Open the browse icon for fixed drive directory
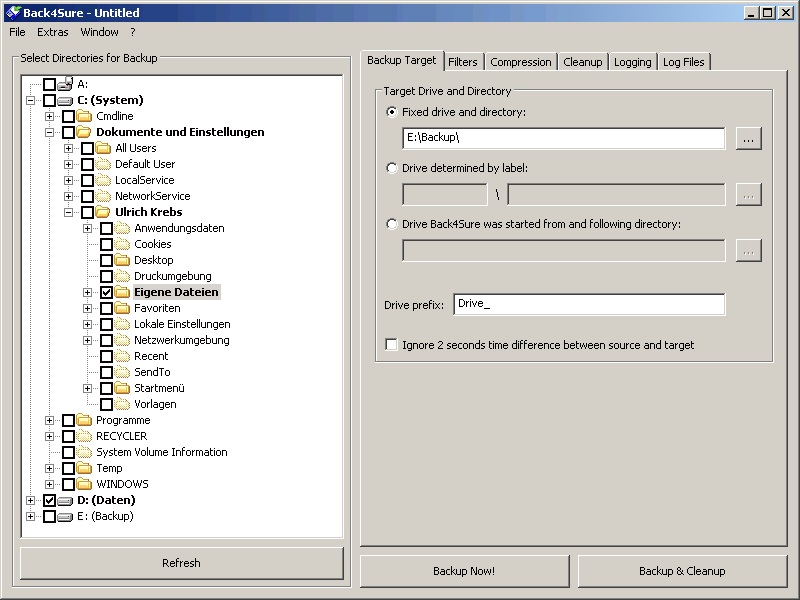 coord(748,139)
